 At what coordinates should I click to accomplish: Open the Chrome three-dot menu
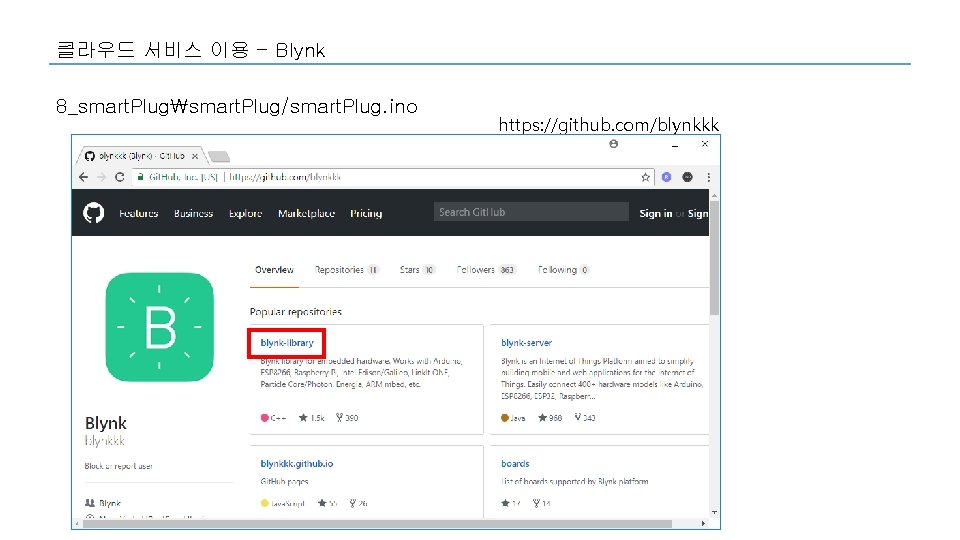point(708,177)
